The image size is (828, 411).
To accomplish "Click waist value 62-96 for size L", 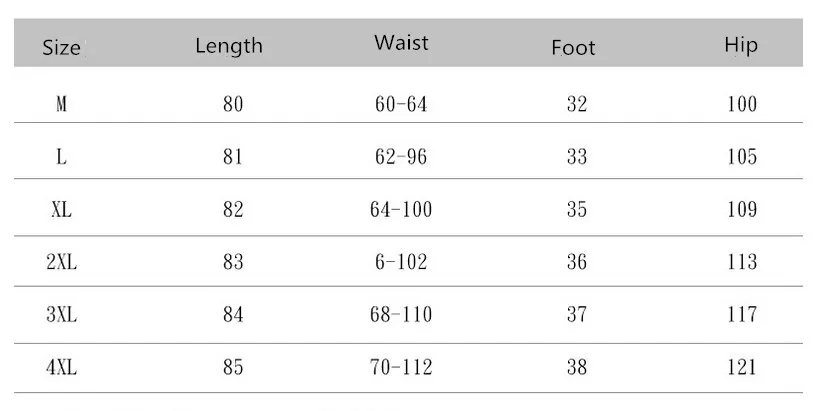I will click(399, 157).
